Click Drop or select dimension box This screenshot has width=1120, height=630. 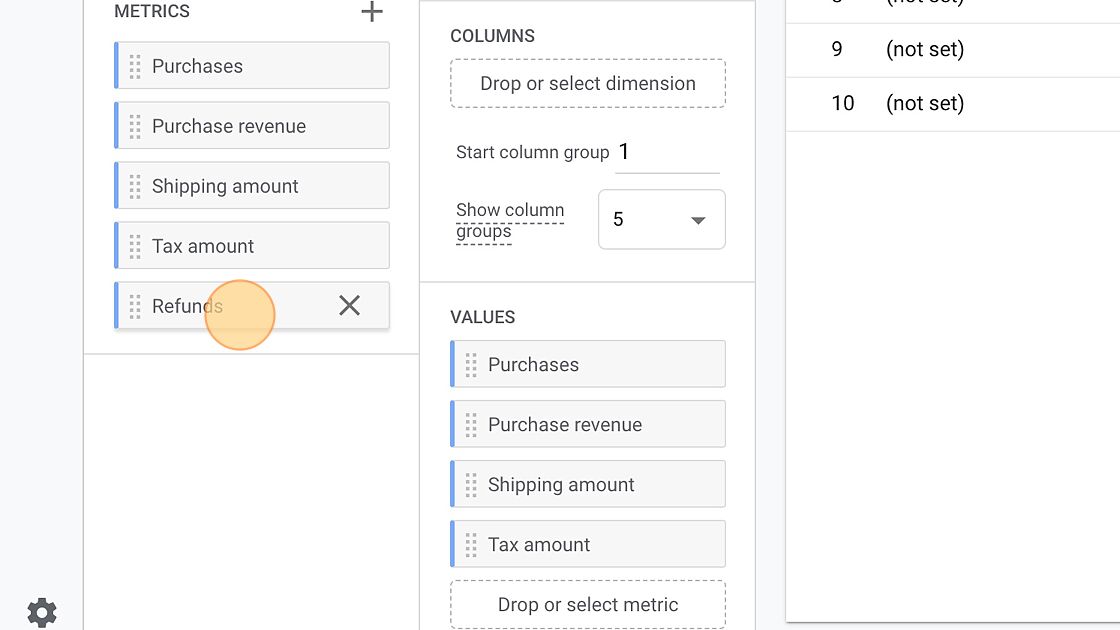pyautogui.click(x=587, y=84)
